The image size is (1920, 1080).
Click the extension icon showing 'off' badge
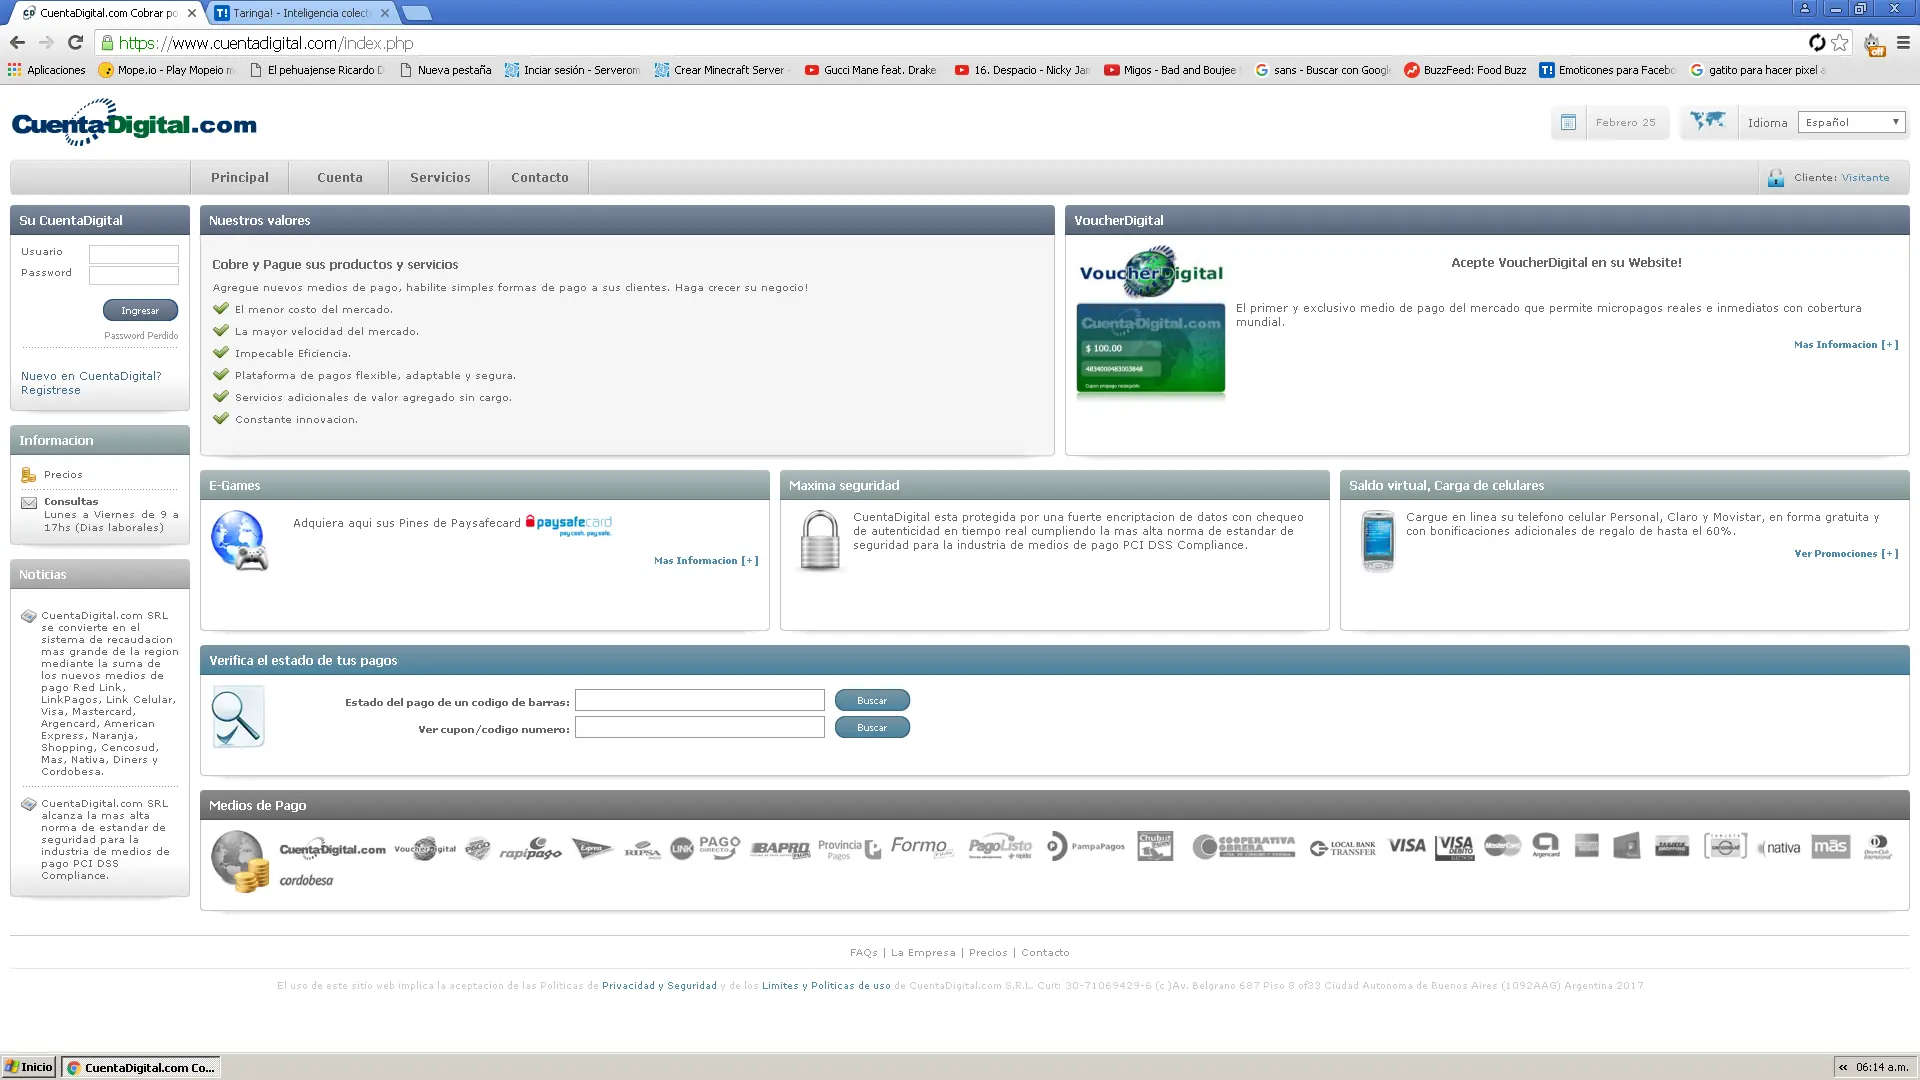(x=1873, y=44)
